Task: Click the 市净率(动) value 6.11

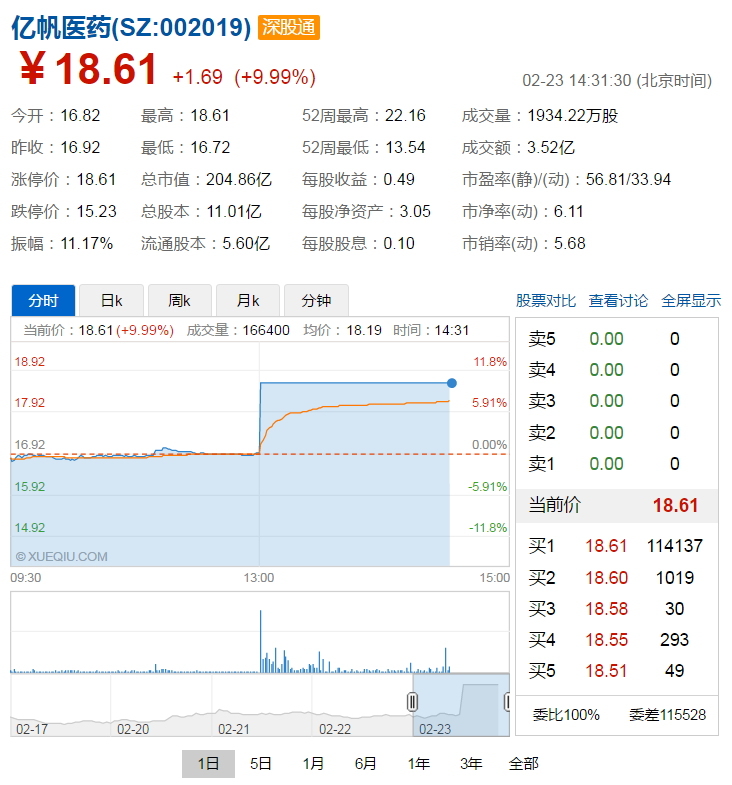Action: point(569,211)
